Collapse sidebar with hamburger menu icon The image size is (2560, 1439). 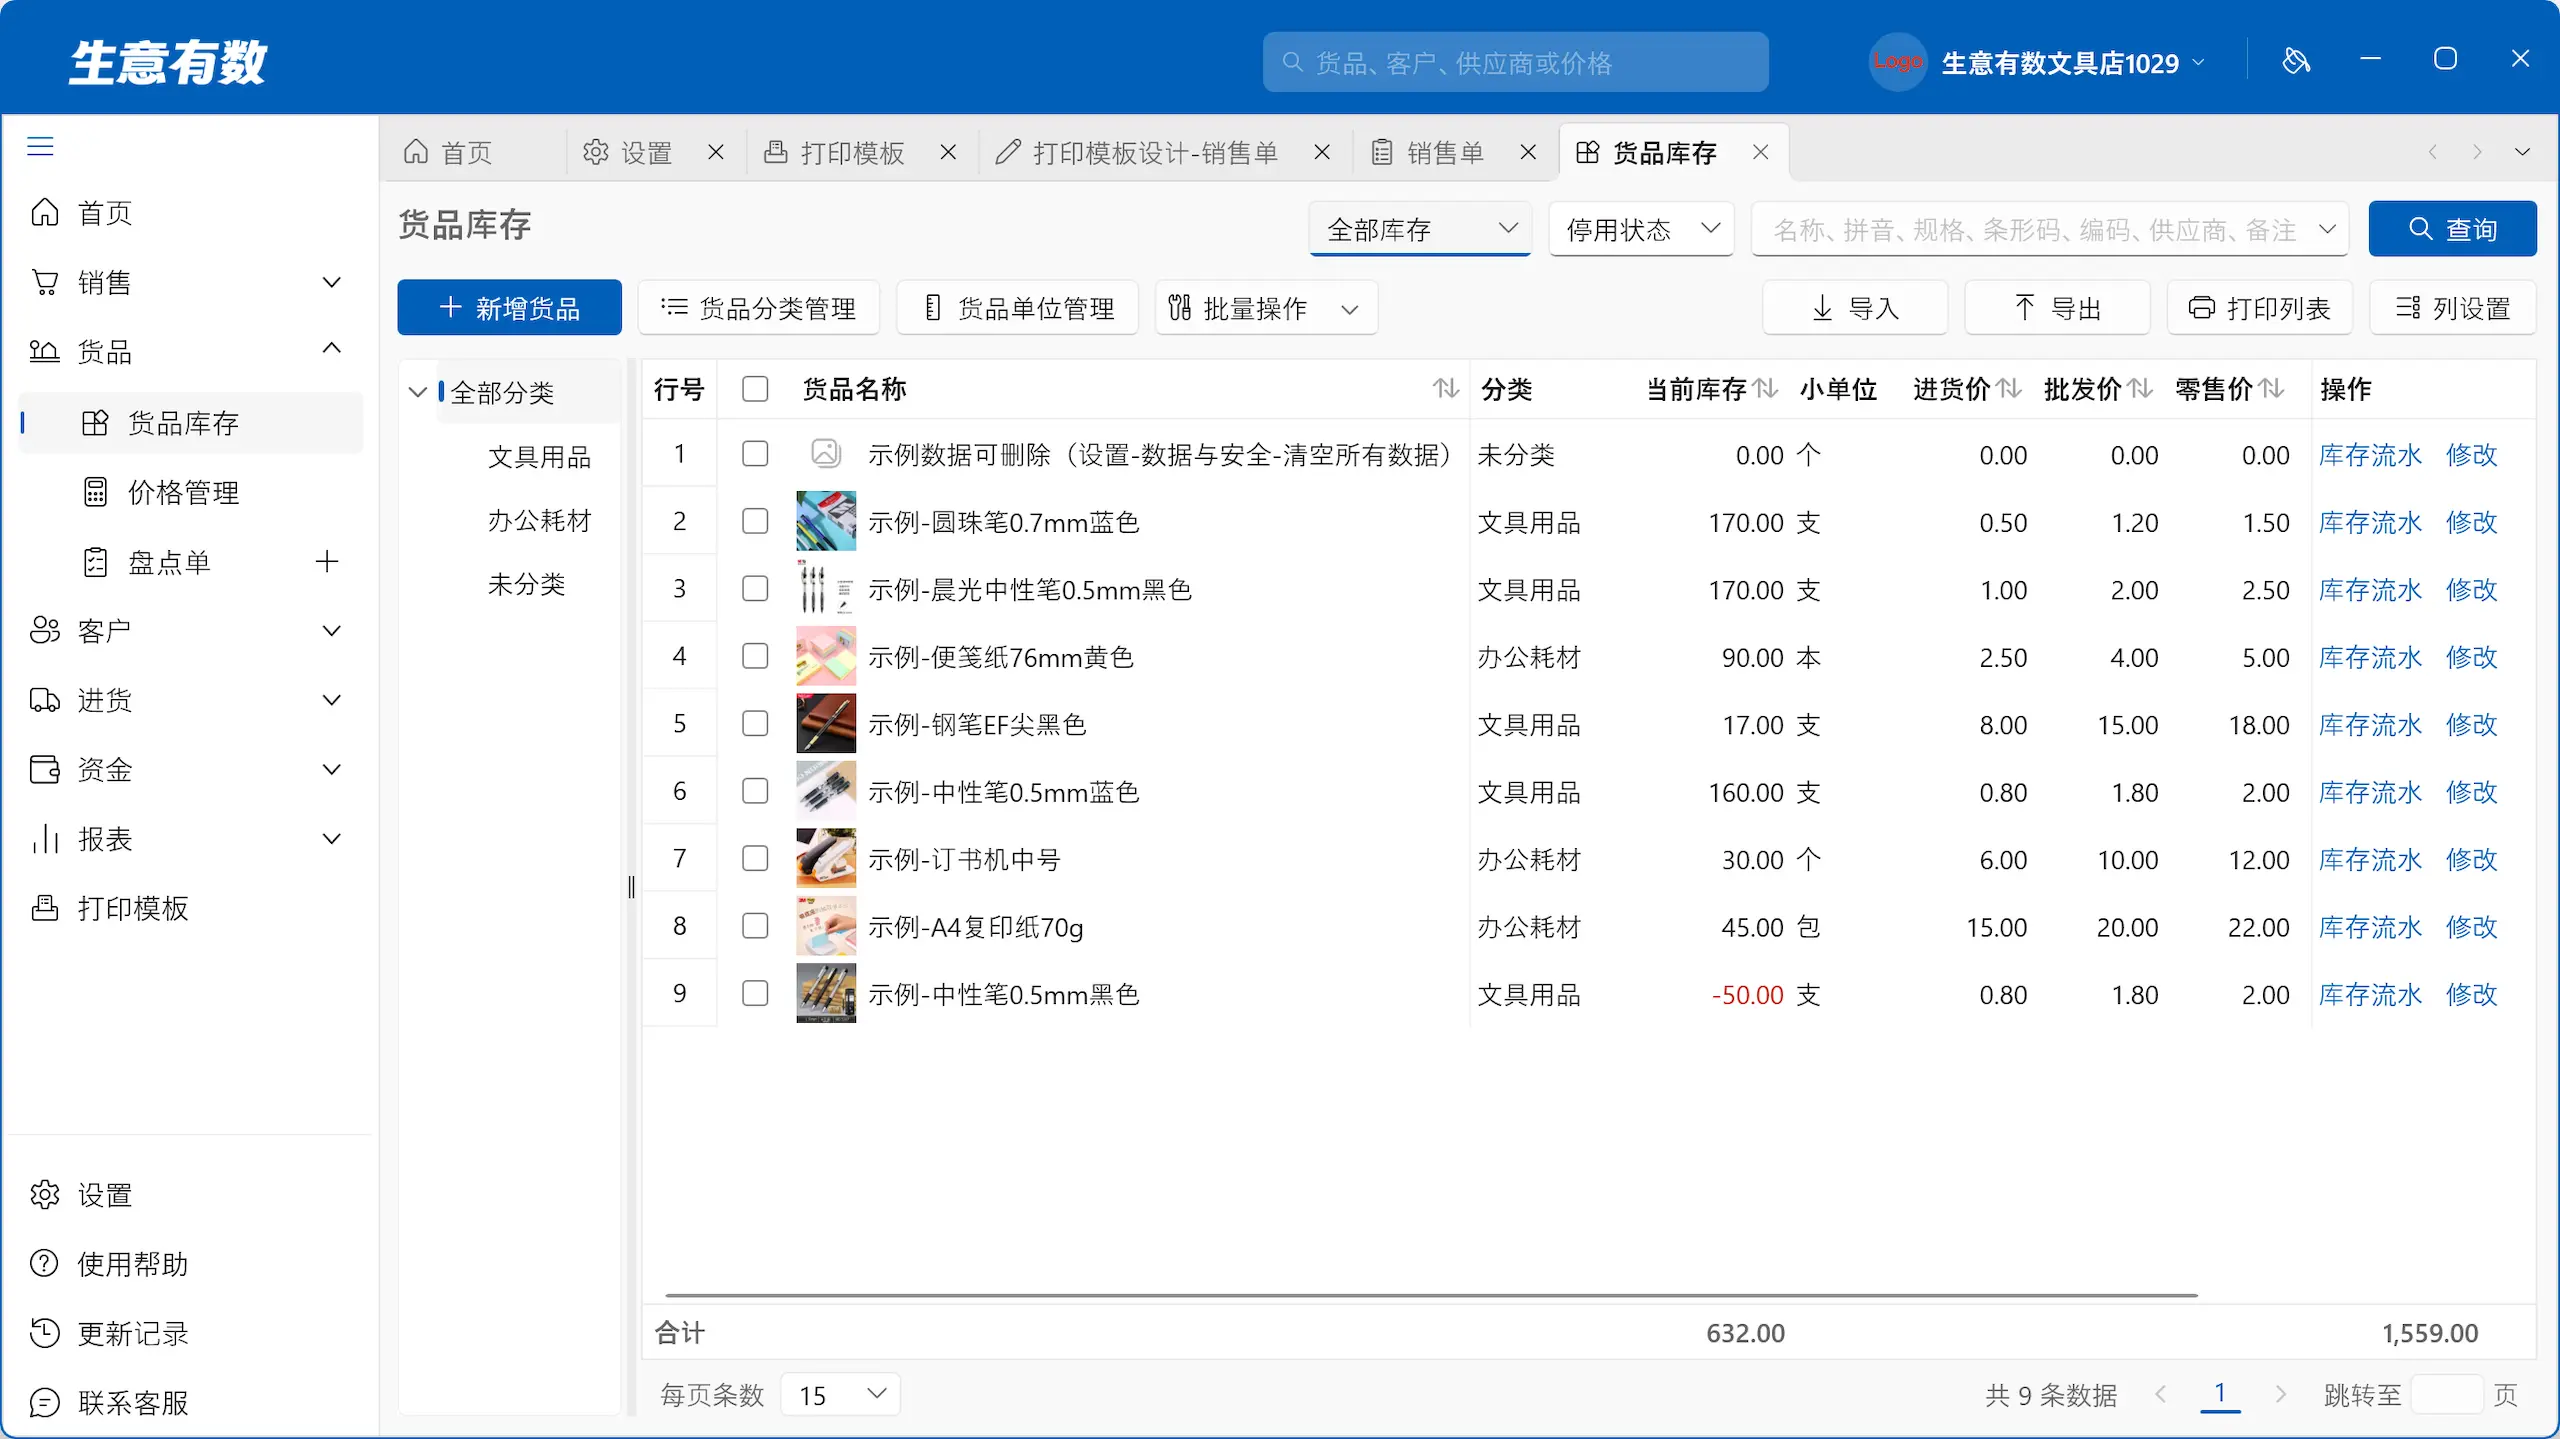point(40,146)
